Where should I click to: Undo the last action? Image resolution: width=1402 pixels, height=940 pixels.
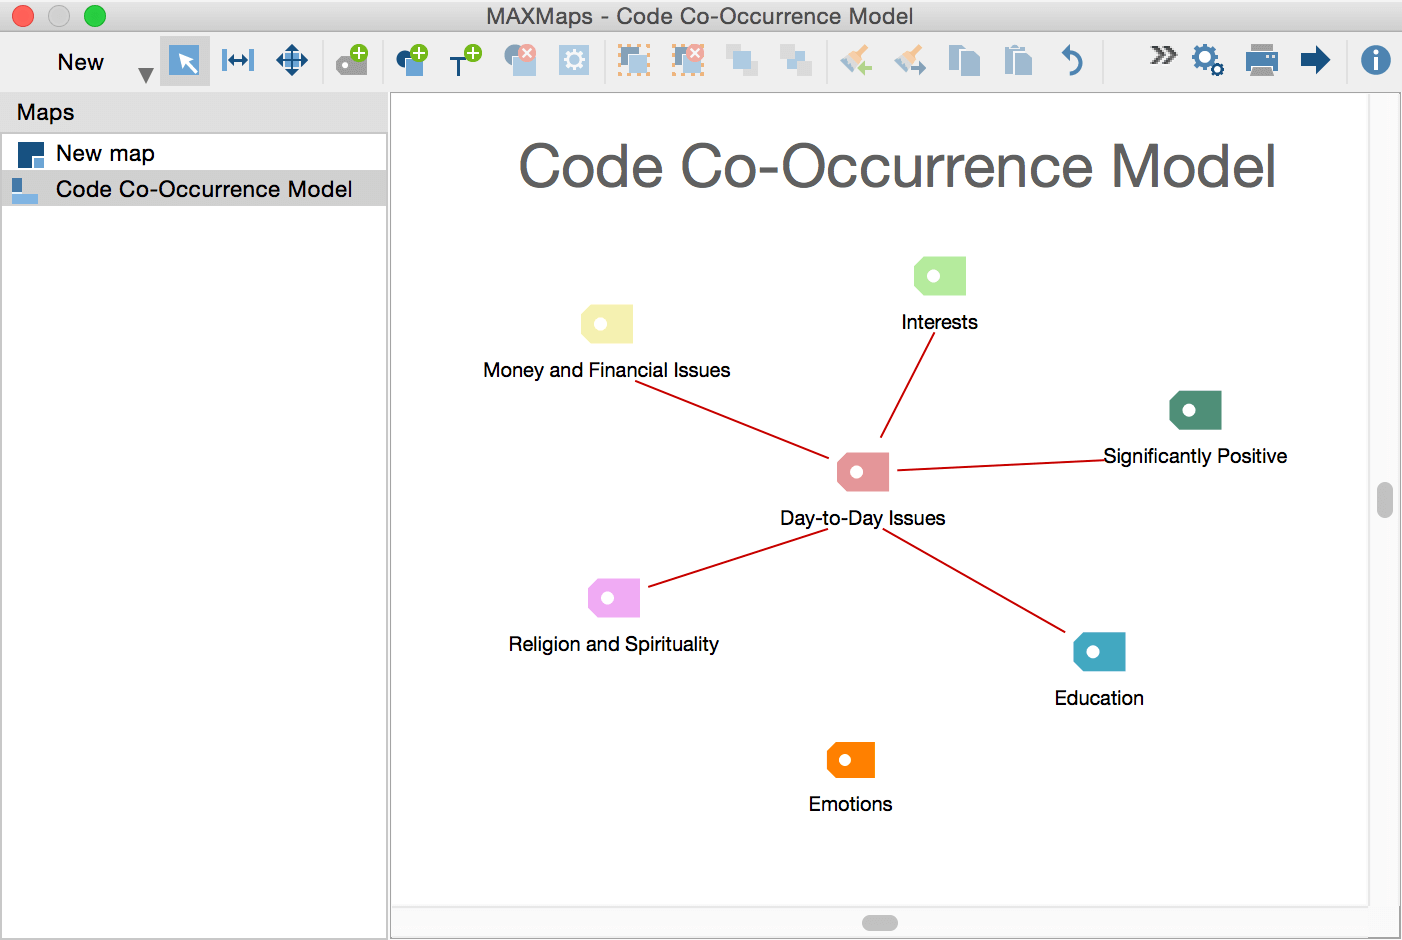(x=1072, y=60)
